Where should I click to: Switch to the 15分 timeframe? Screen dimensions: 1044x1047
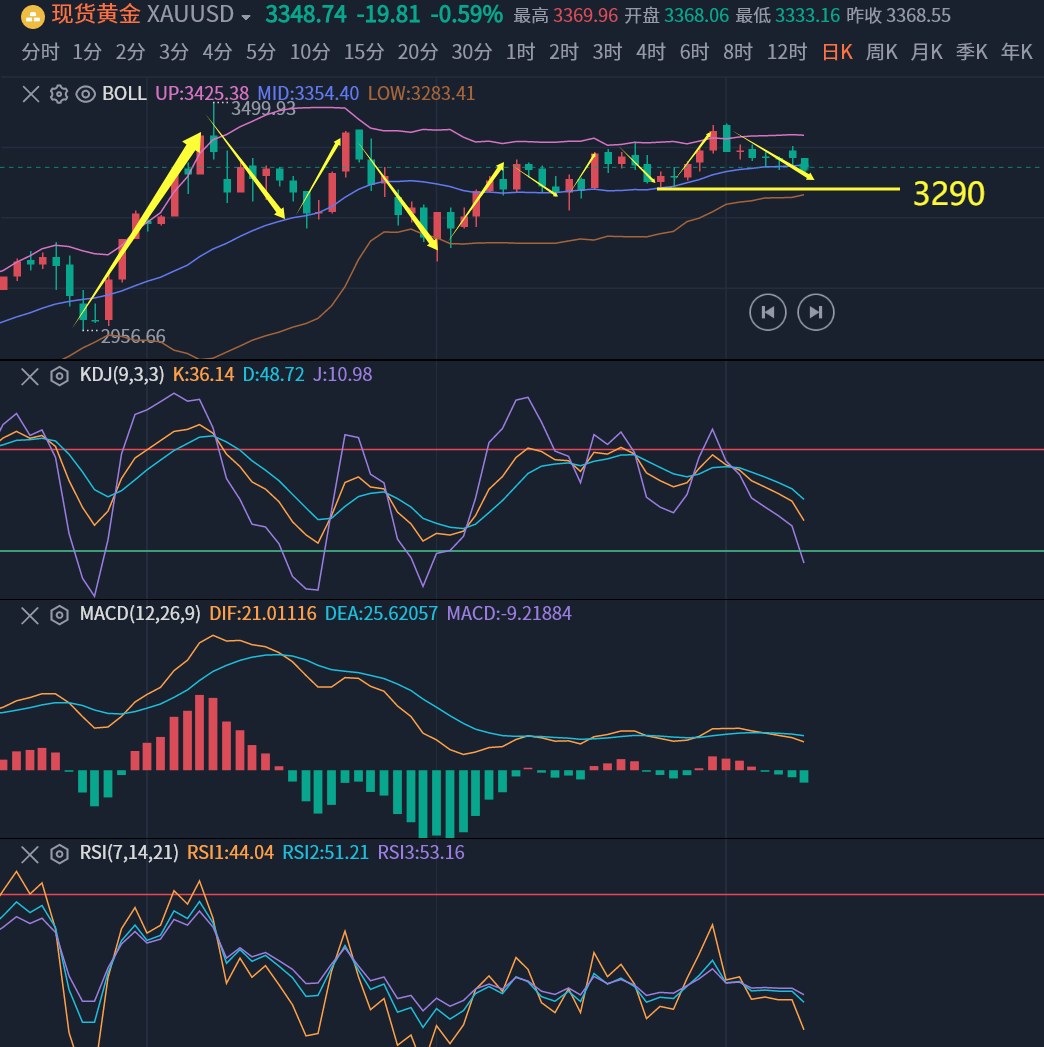pos(364,51)
